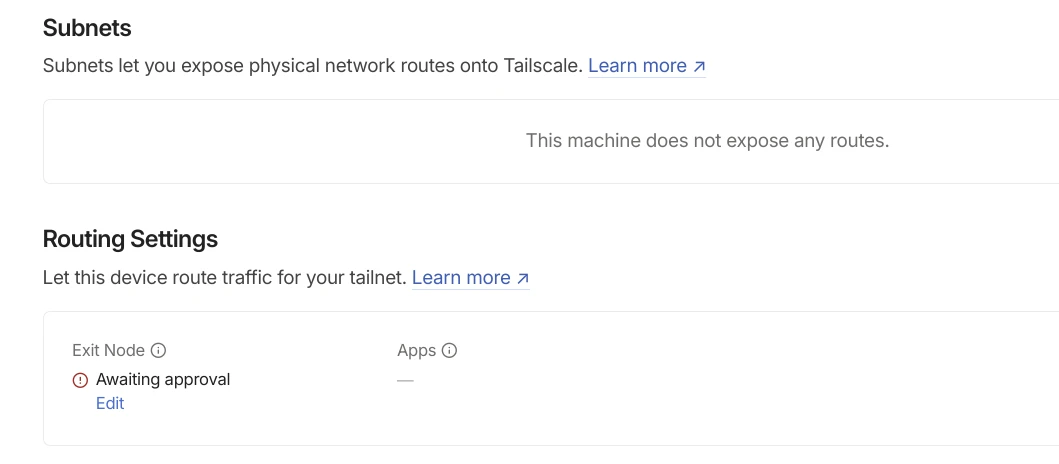Edit the Exit Node setting
Image resolution: width=1059 pixels, height=464 pixels.
(x=110, y=404)
